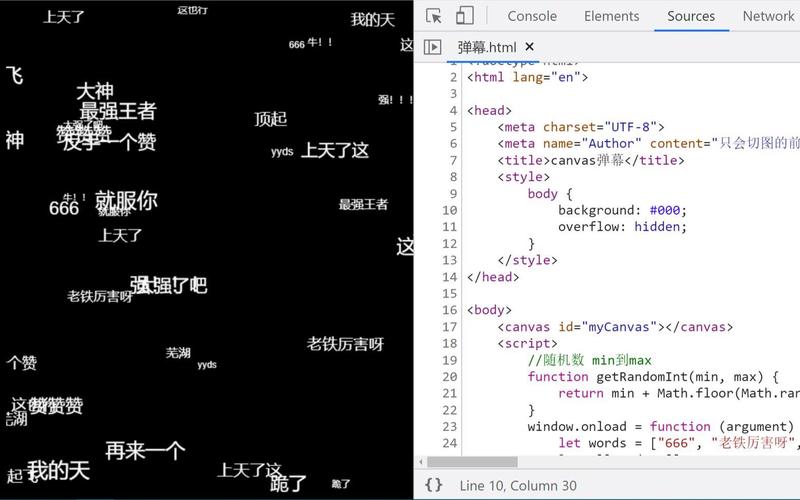
Task: Click line number 4 in the gutter
Action: click(454, 110)
